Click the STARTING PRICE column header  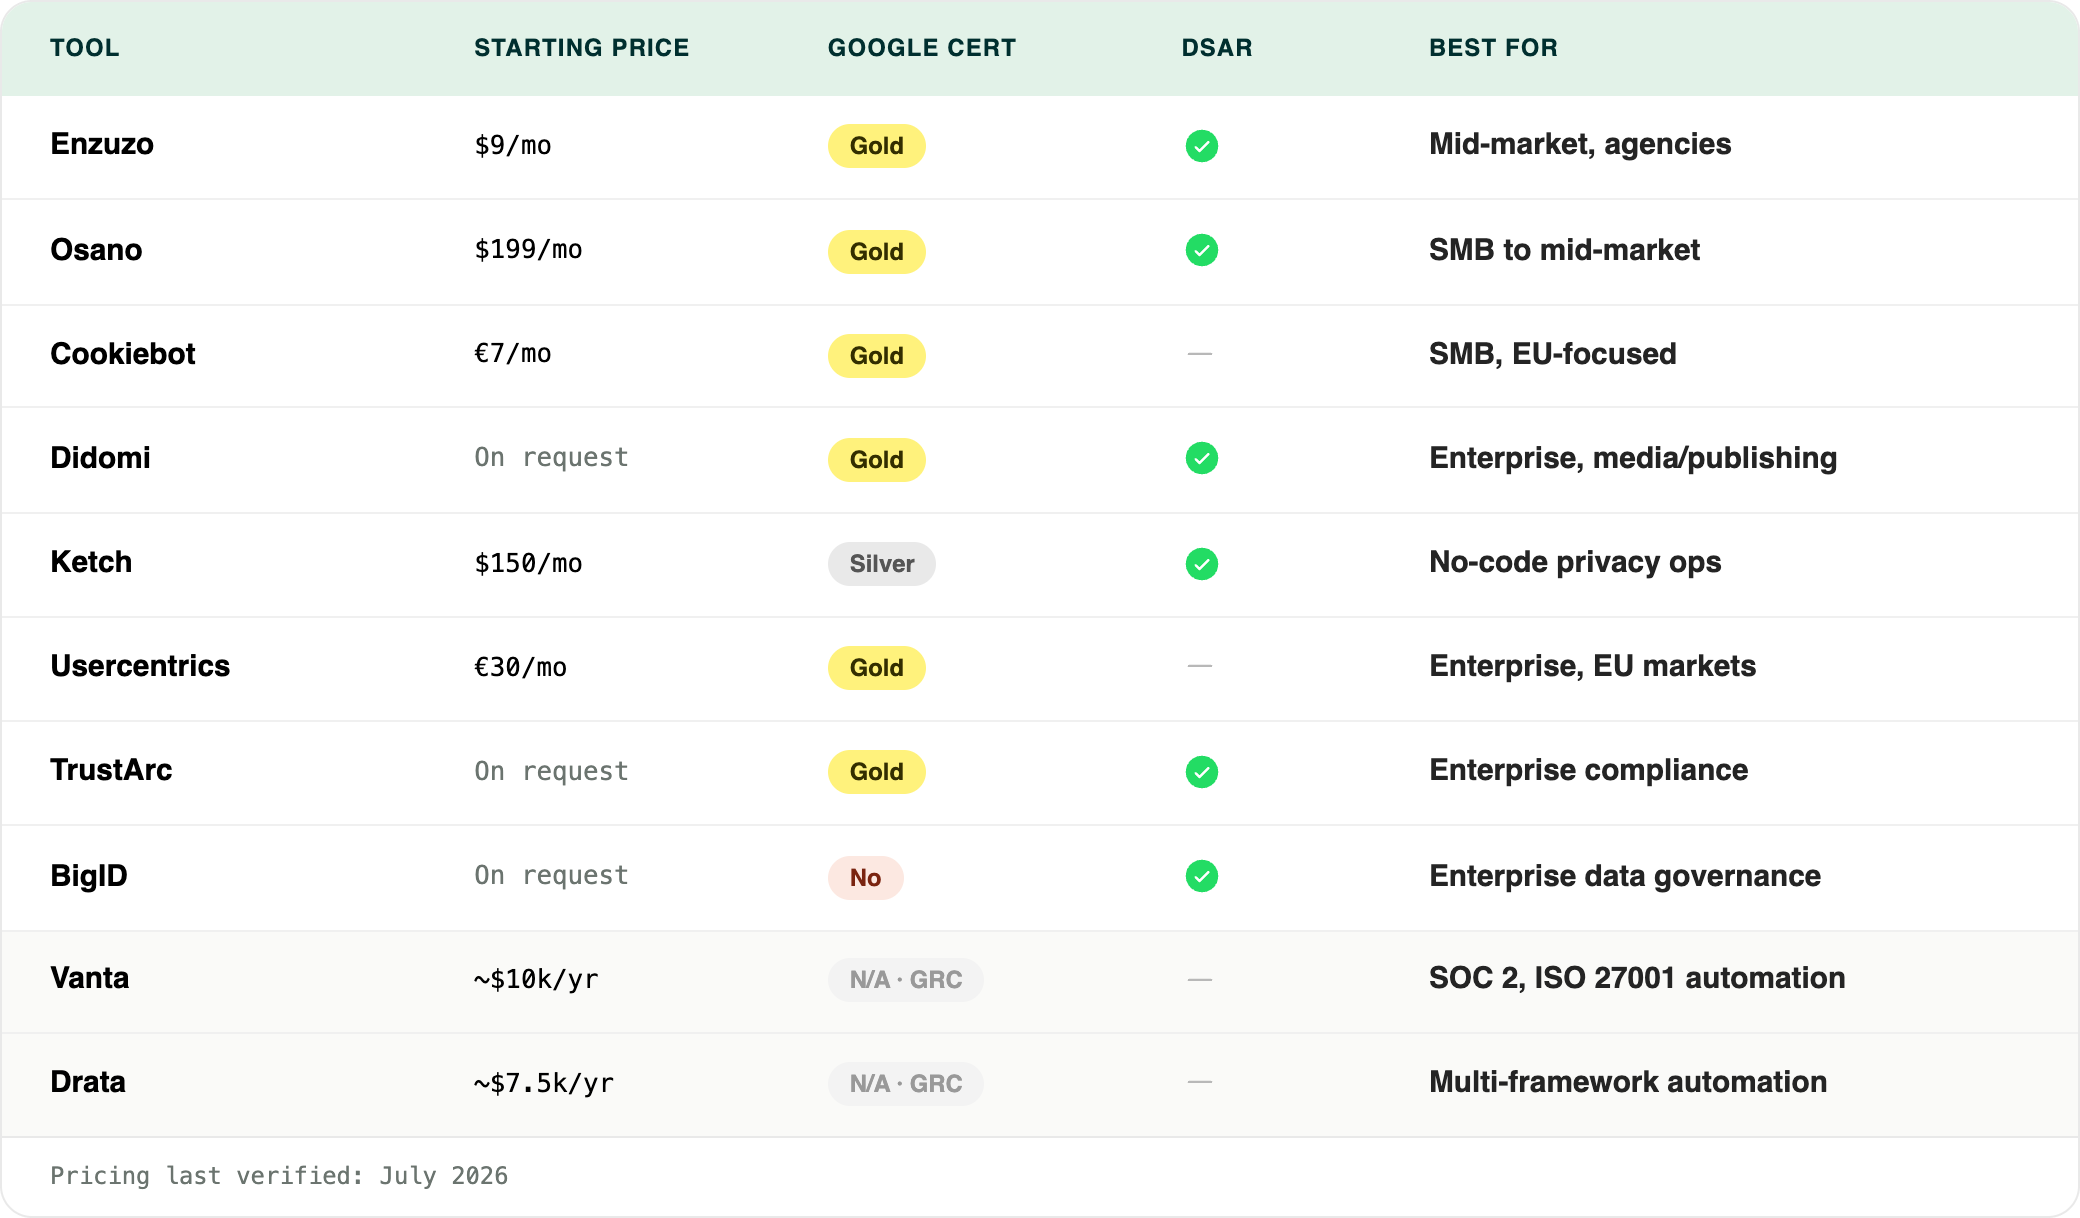[x=581, y=48]
